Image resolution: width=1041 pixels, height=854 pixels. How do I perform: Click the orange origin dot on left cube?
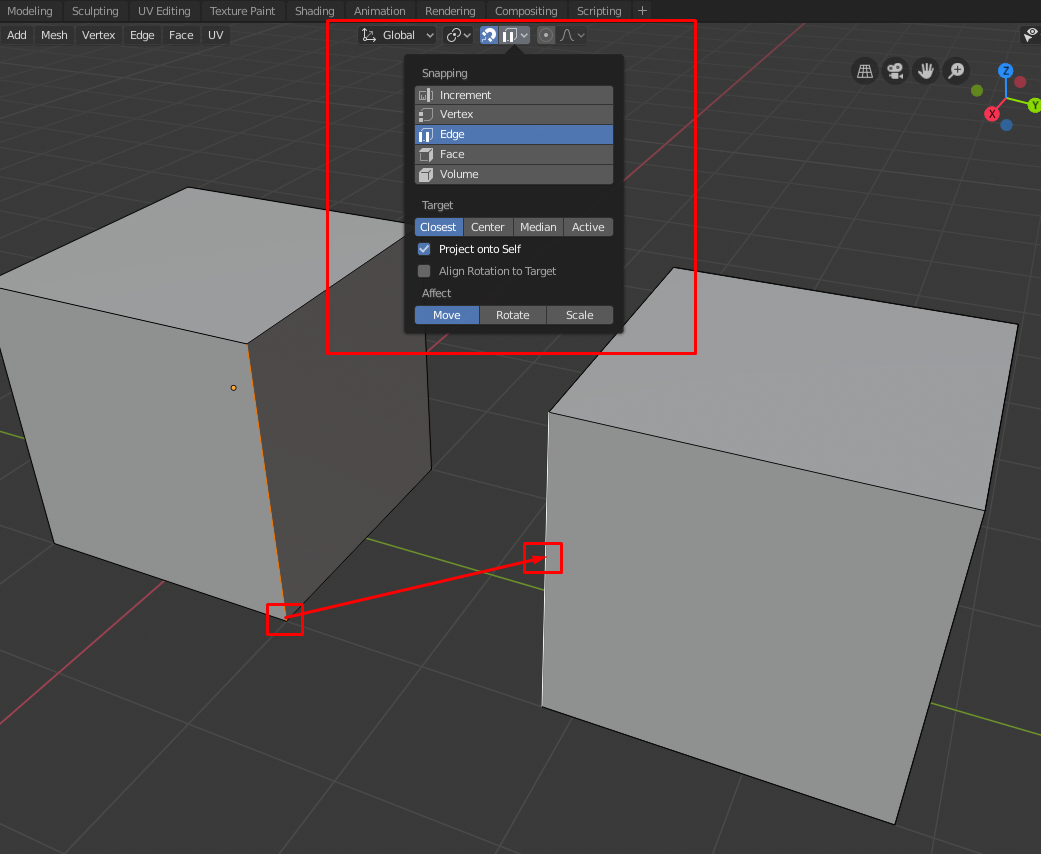click(233, 388)
